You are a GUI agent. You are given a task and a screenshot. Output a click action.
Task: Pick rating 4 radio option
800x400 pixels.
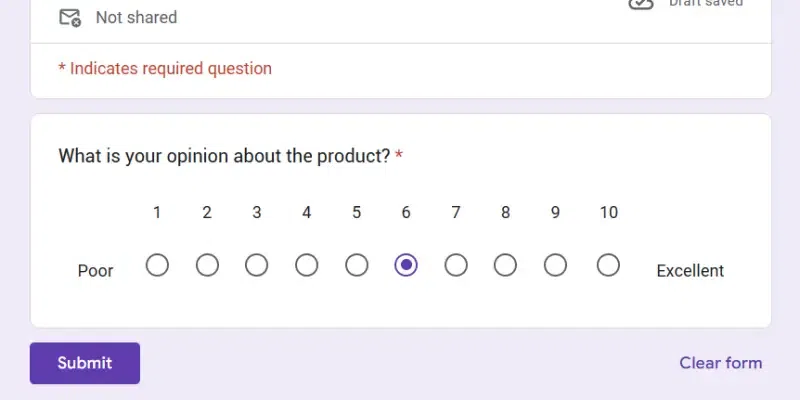(x=307, y=265)
